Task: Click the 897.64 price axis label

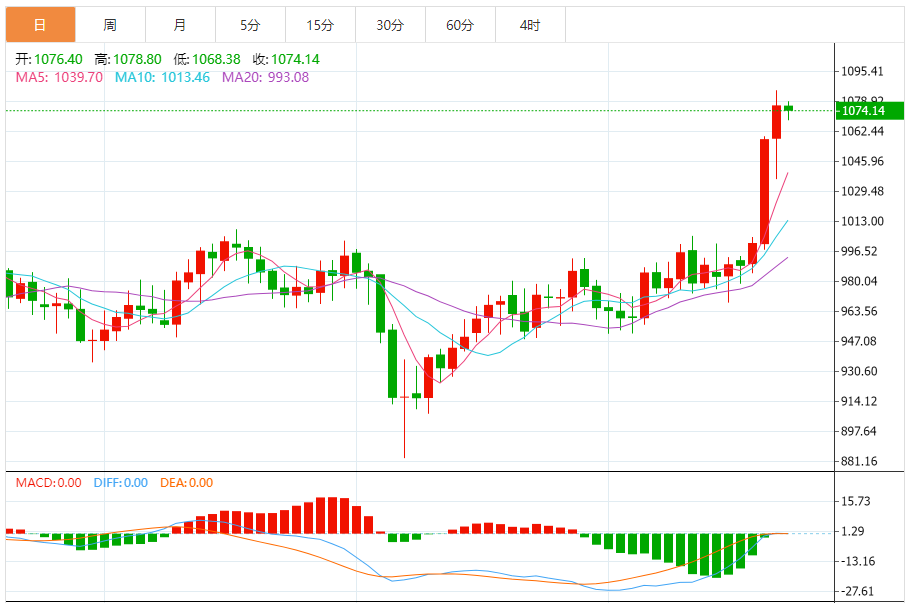Action: pyautogui.click(x=860, y=431)
